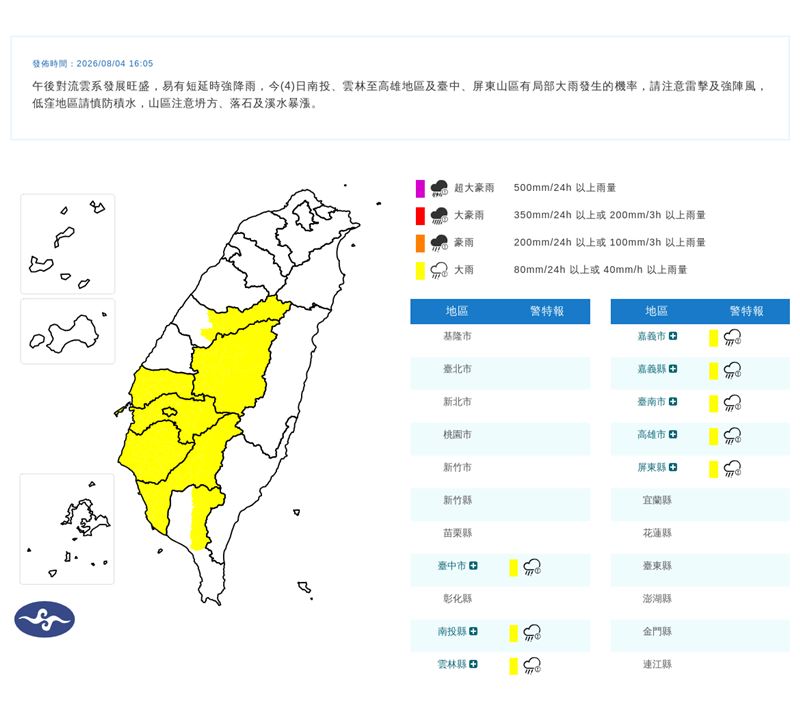The image size is (800, 711).
Task: Click the rain cloud icon for 嘉義縣
Action: 733,370
